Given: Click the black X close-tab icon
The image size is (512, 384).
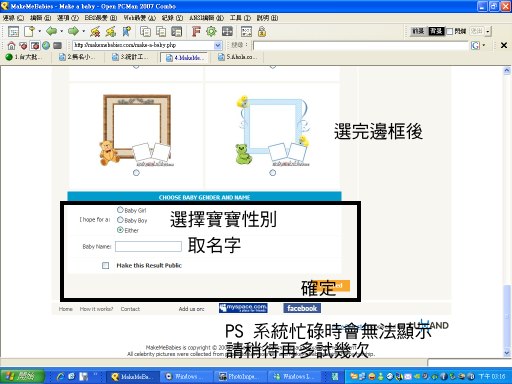Looking at the screenshot, I should (x=504, y=45).
